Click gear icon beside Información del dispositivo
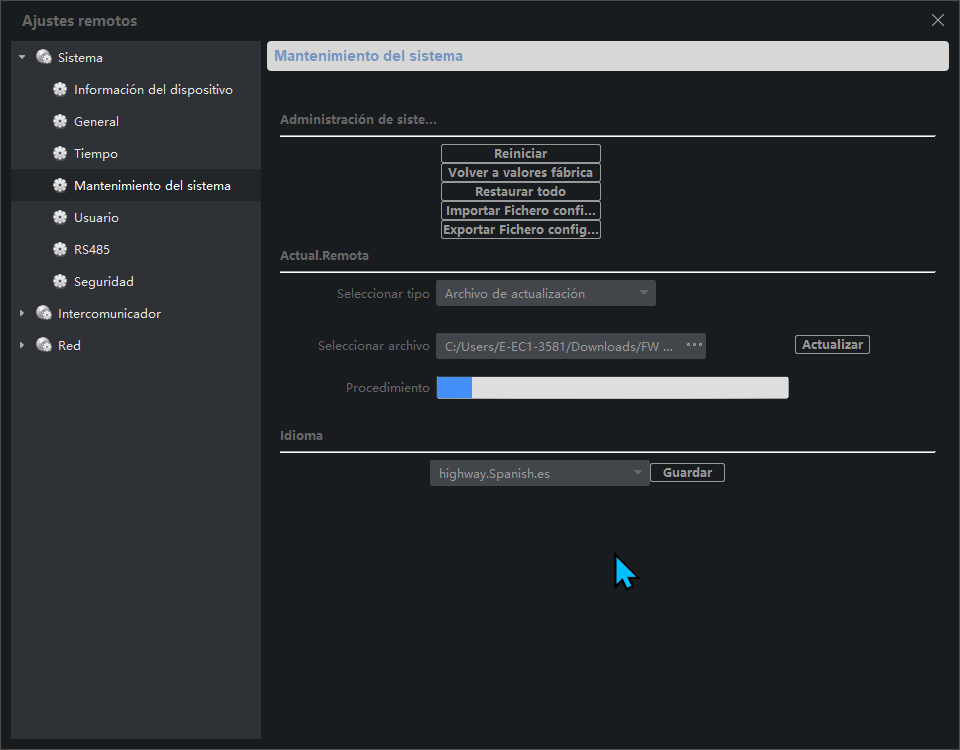Screen dimensions: 960x750 coord(60,89)
